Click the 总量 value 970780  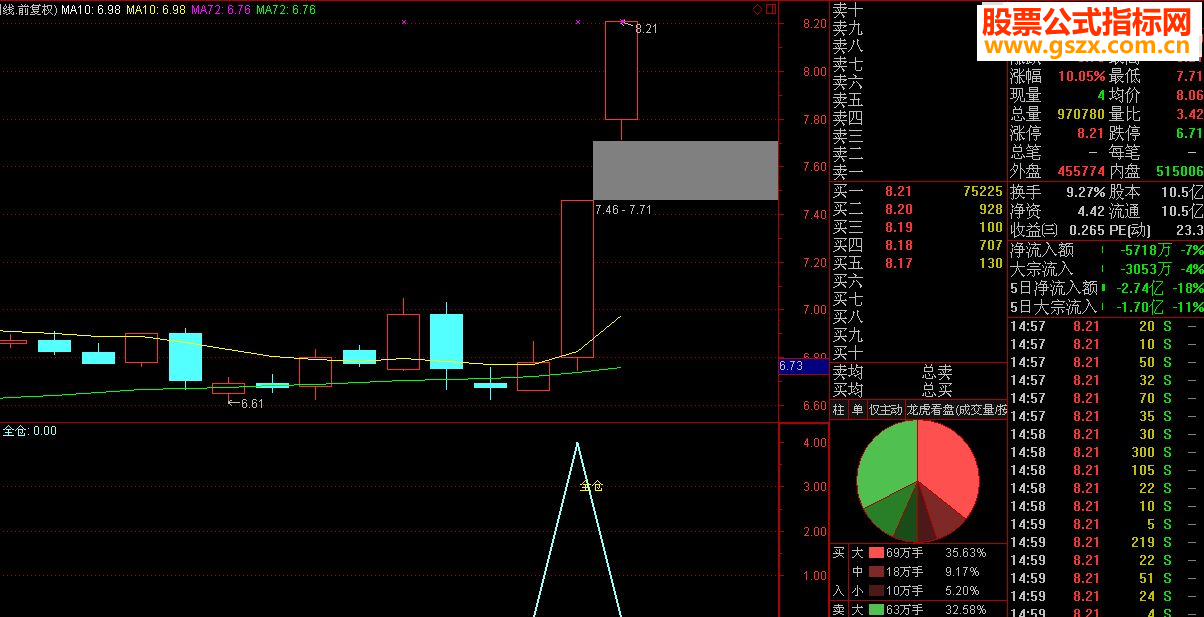(1080, 114)
